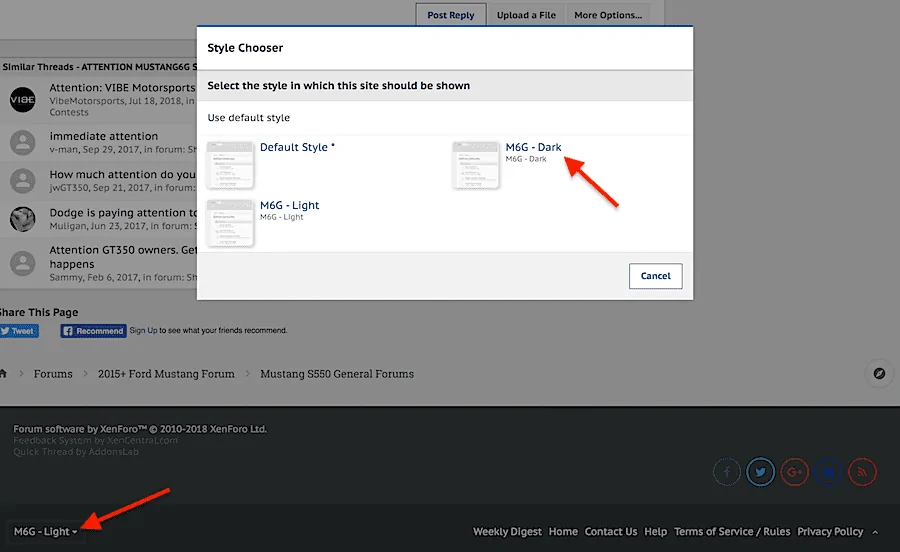This screenshot has width=900, height=552.
Task: Open the RSS feed icon in footer
Action: pos(862,472)
